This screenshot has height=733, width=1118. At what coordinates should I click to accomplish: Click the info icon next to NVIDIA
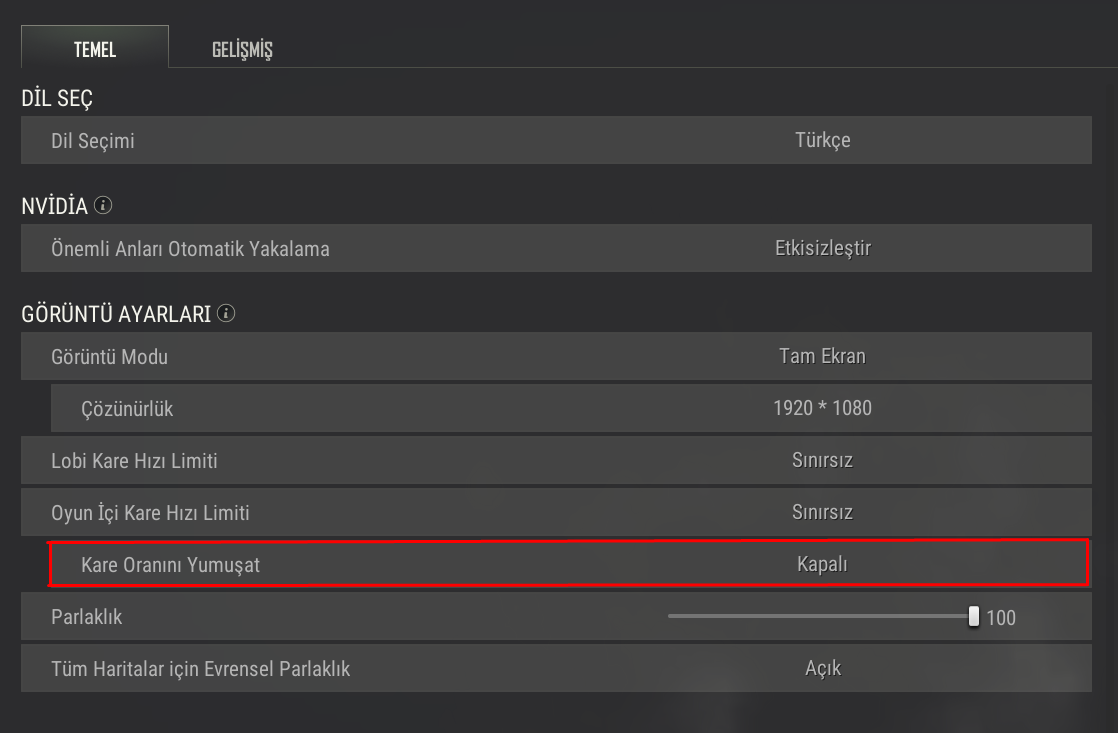(103, 206)
